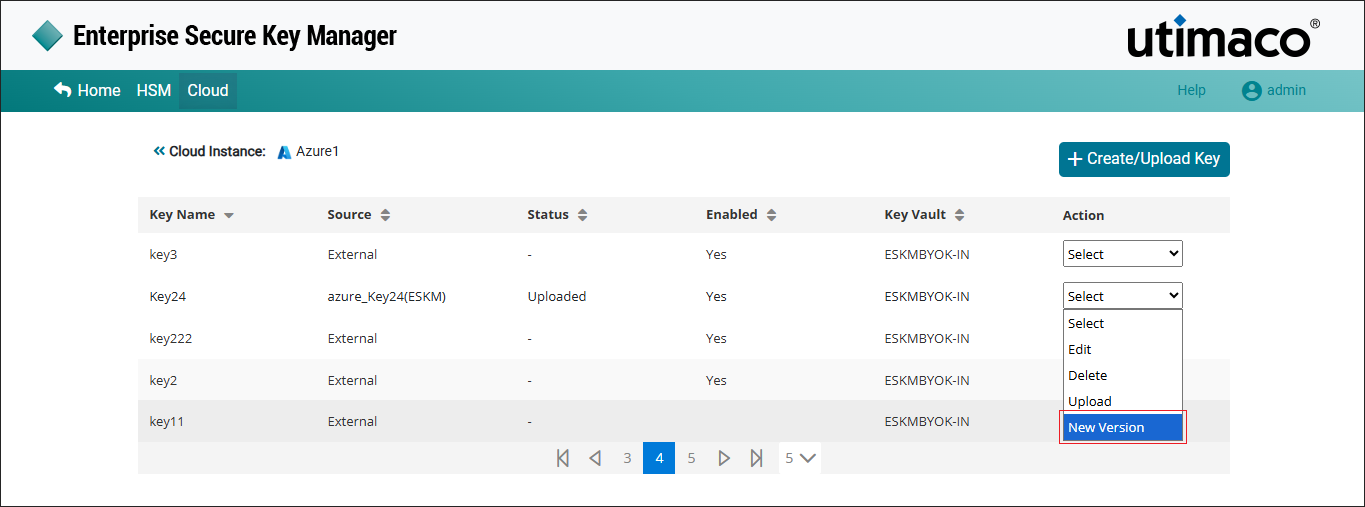Viewport: 1365px width, 507px height.
Task: Open the admin account menu
Action: click(1274, 90)
